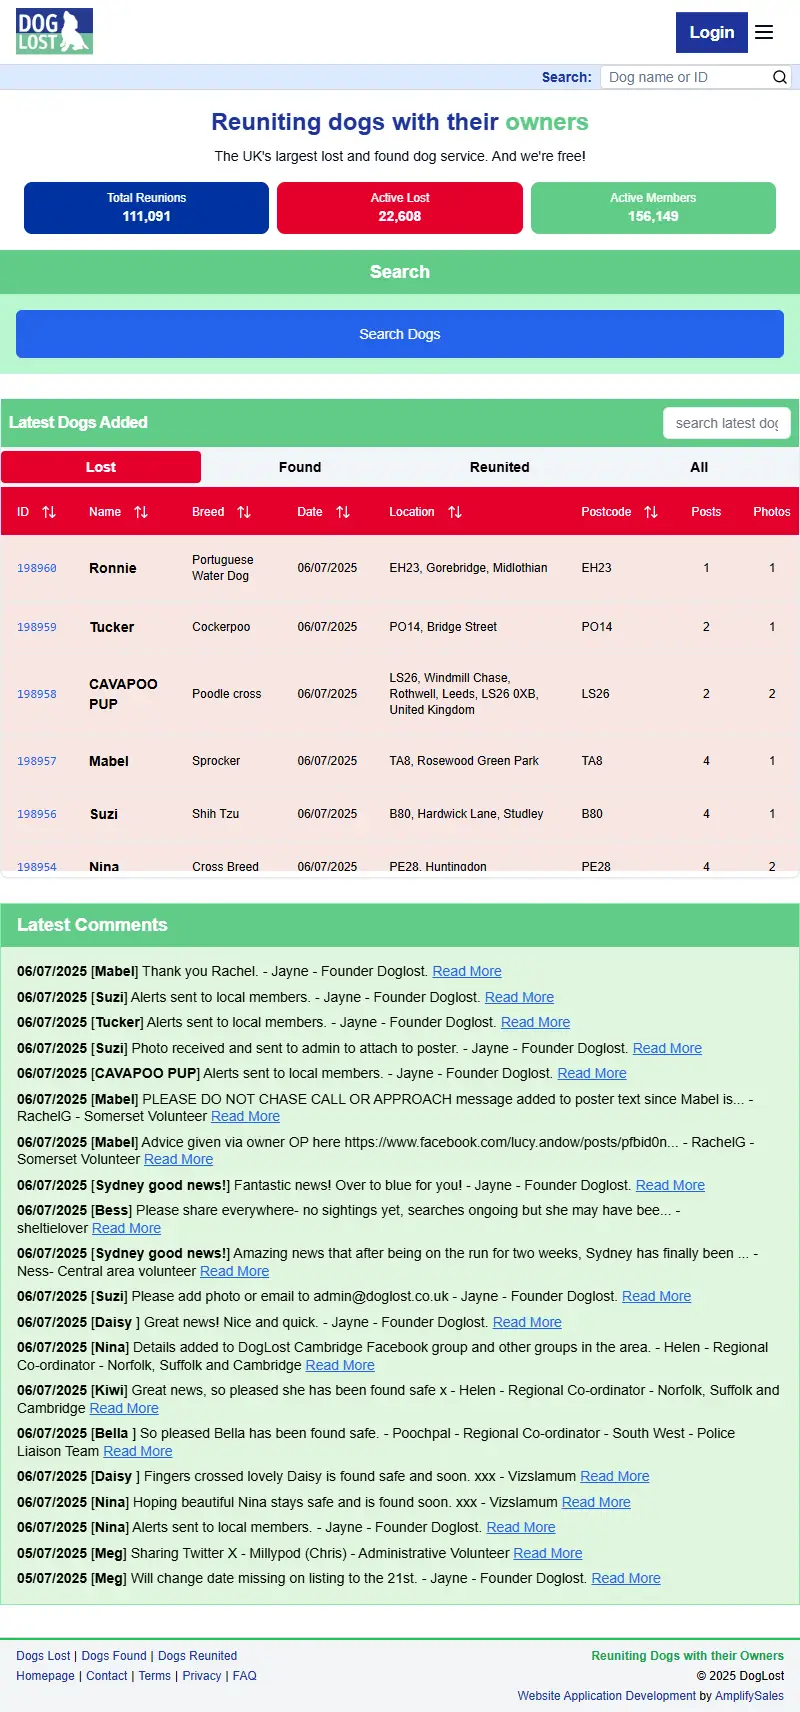Focus the search latest dogs field

click(x=727, y=423)
